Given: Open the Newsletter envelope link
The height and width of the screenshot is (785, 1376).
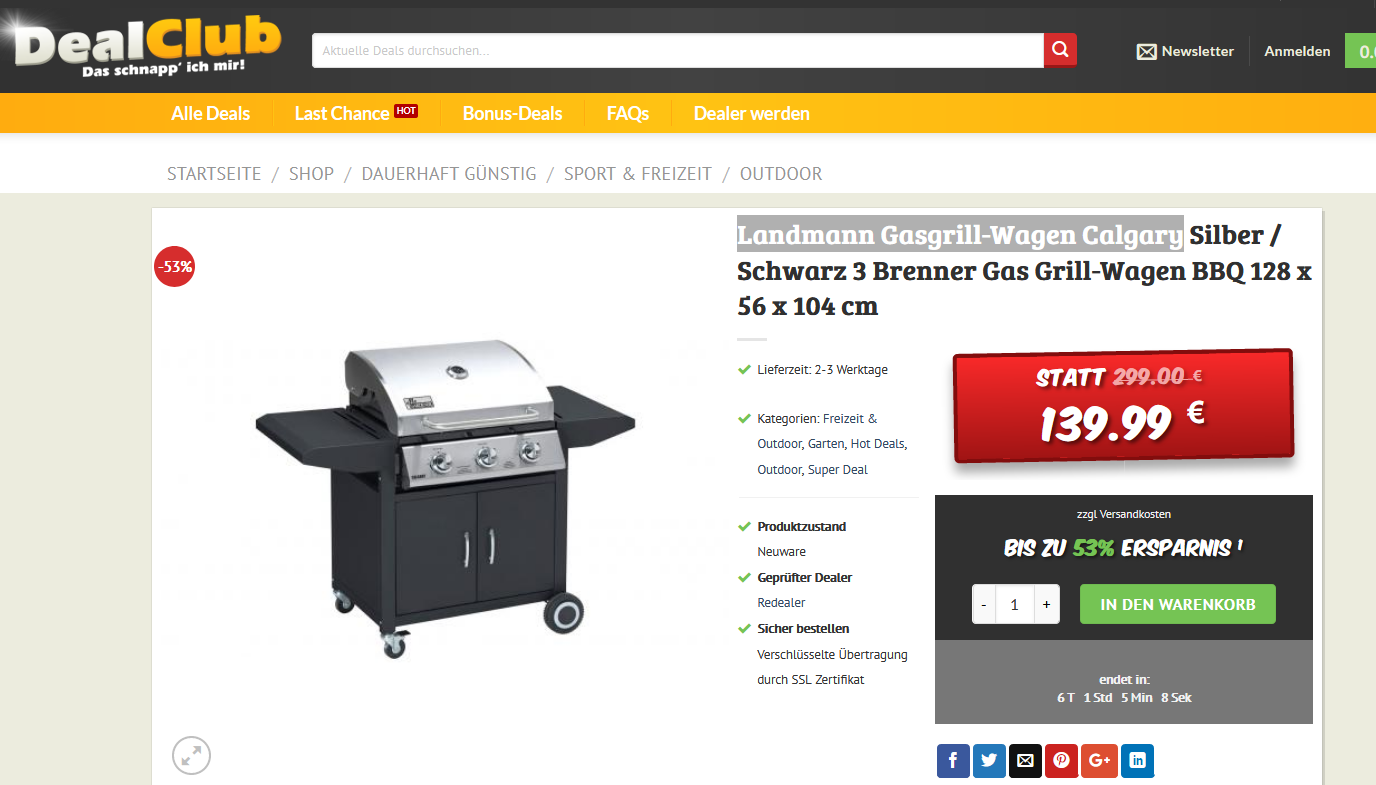Looking at the screenshot, I should [x=1185, y=51].
